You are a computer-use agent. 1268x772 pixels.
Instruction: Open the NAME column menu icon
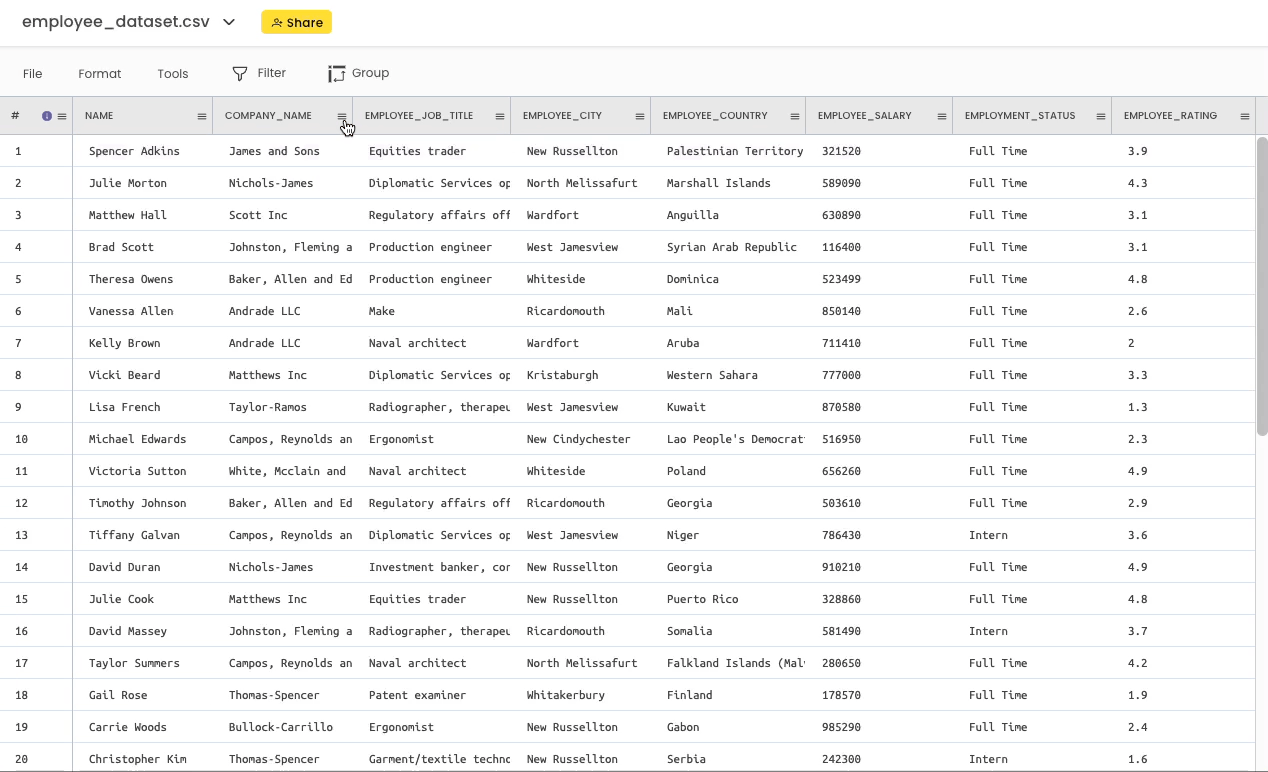click(202, 117)
